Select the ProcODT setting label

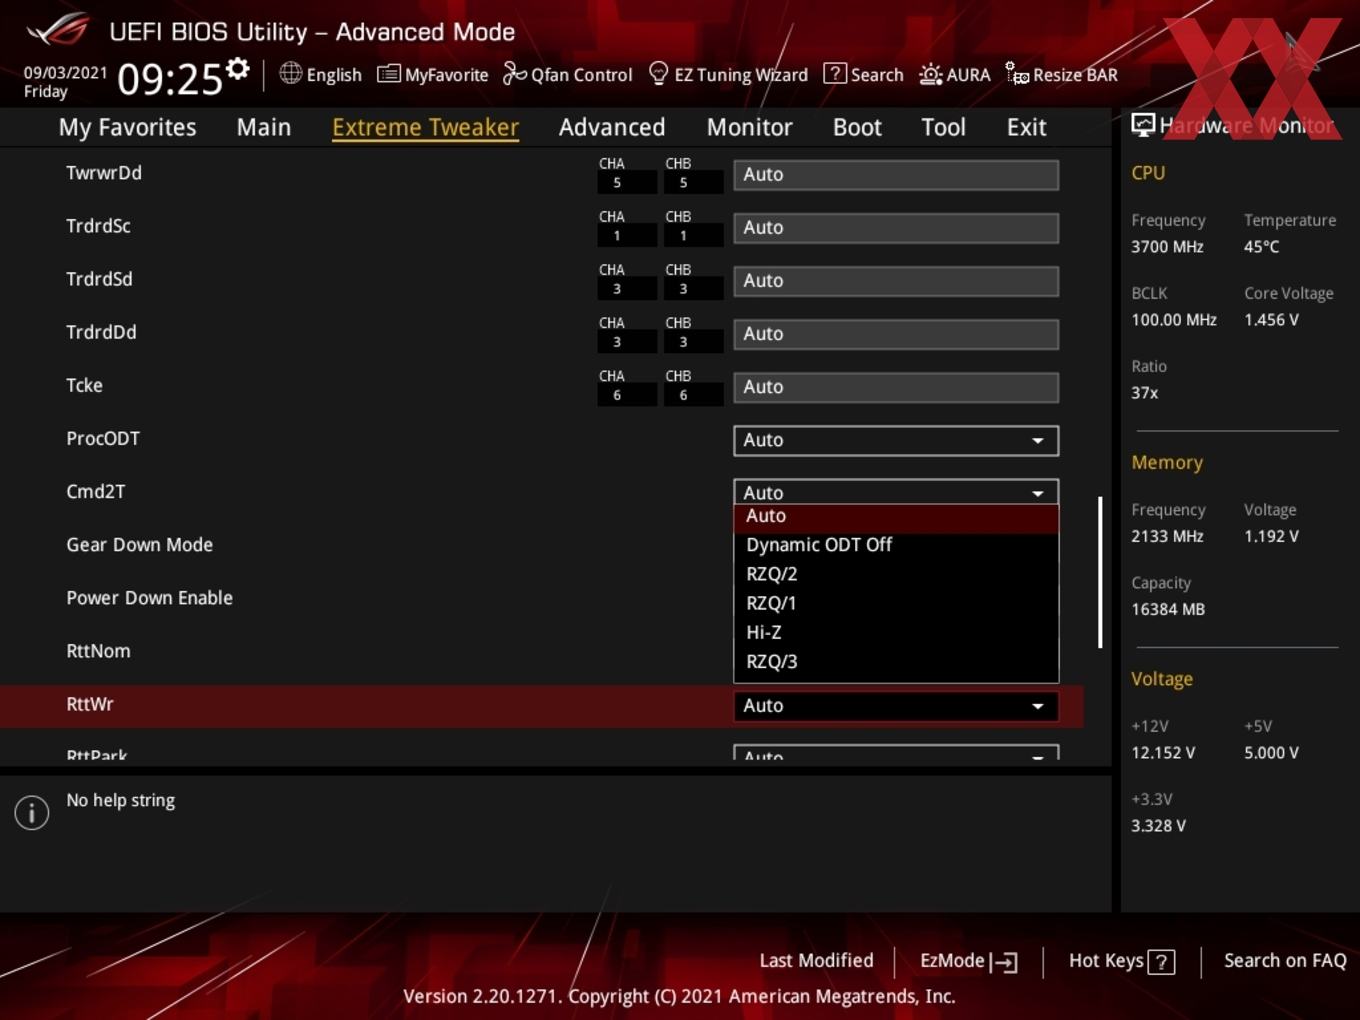point(103,438)
